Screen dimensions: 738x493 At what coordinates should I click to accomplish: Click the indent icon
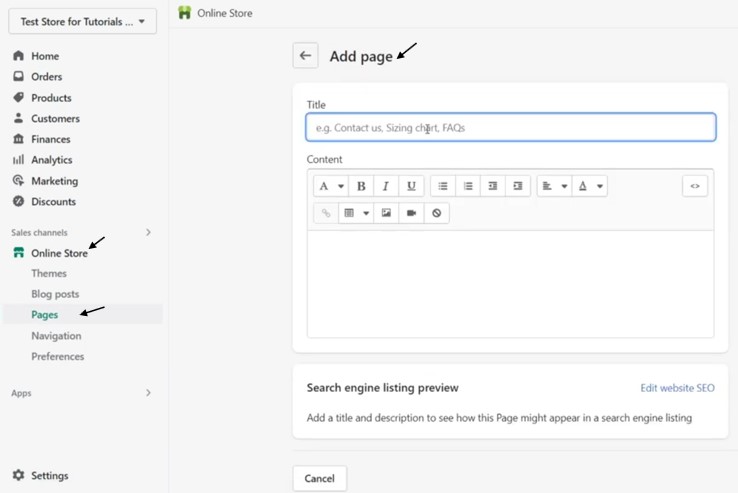(x=518, y=186)
